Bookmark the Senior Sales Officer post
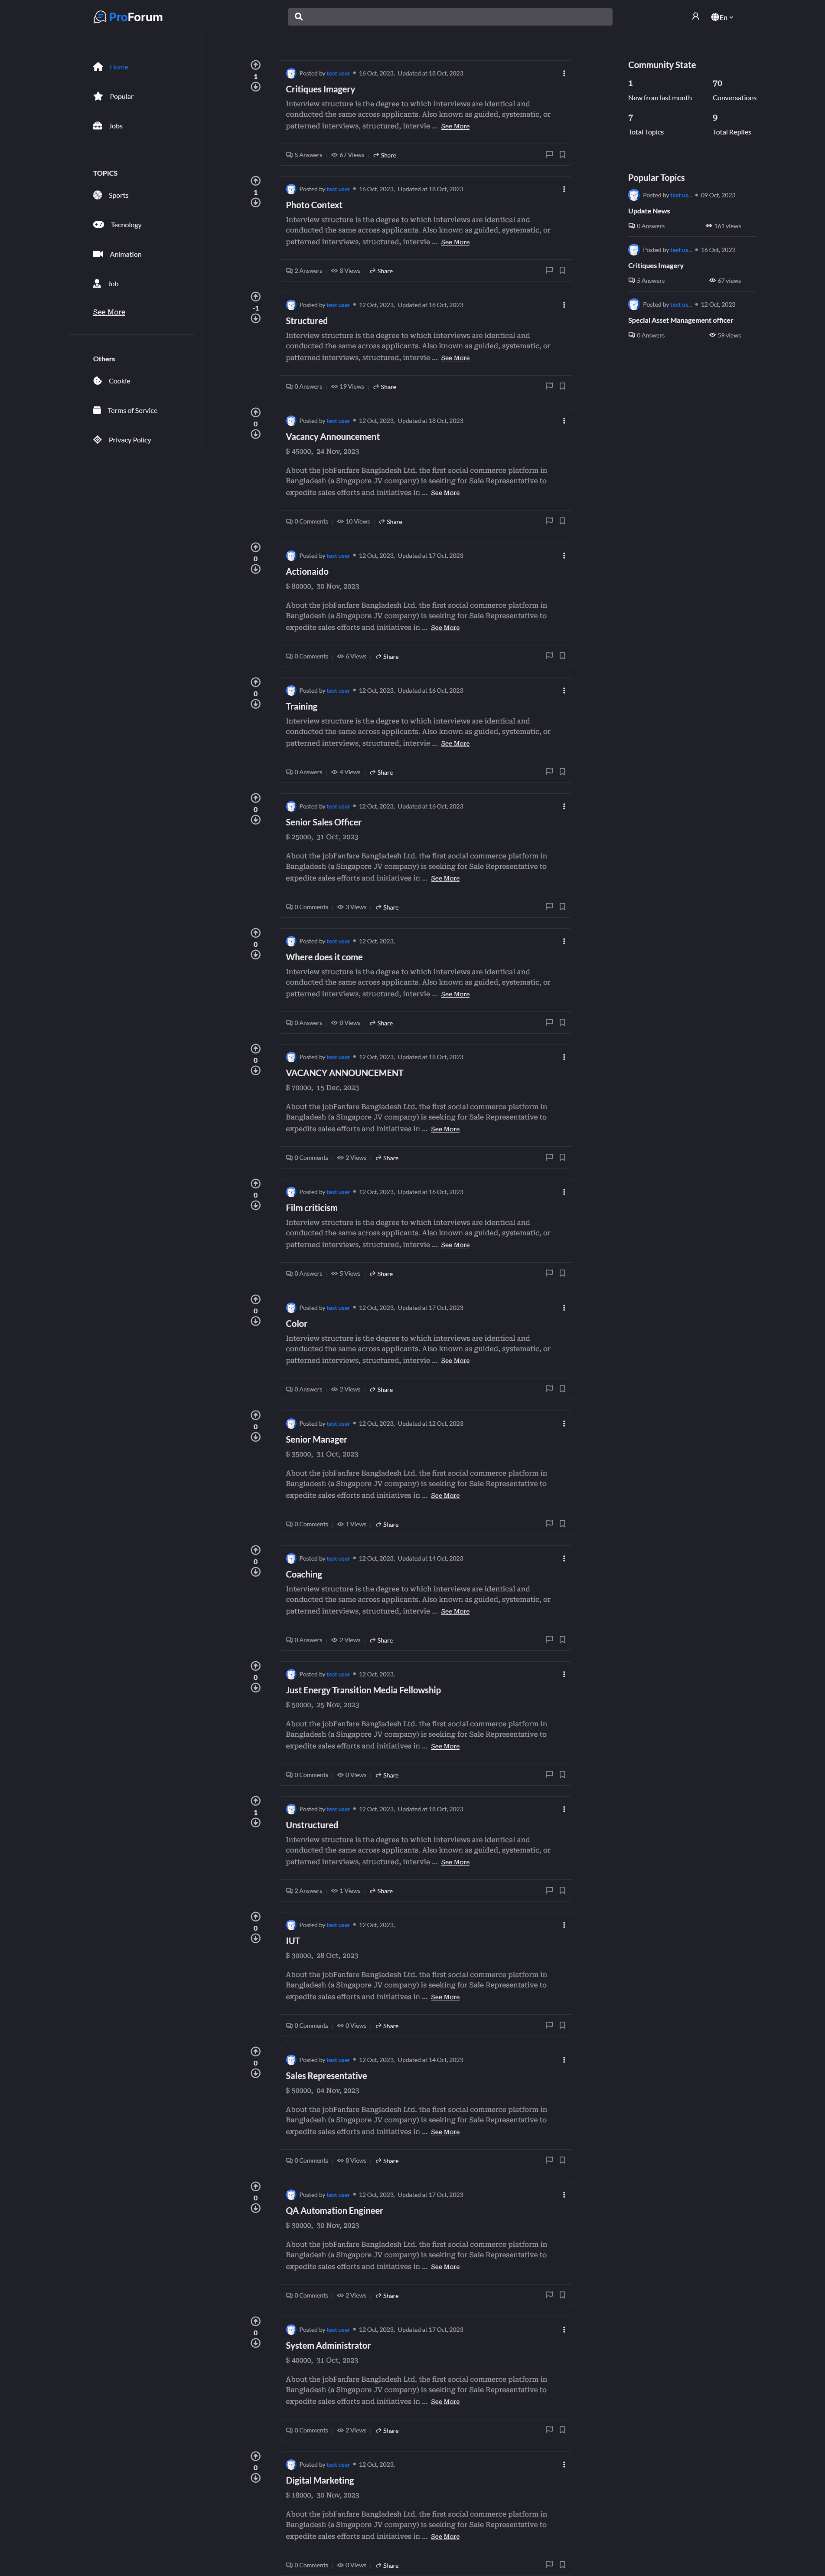The height and width of the screenshot is (2576, 825). 562,907
